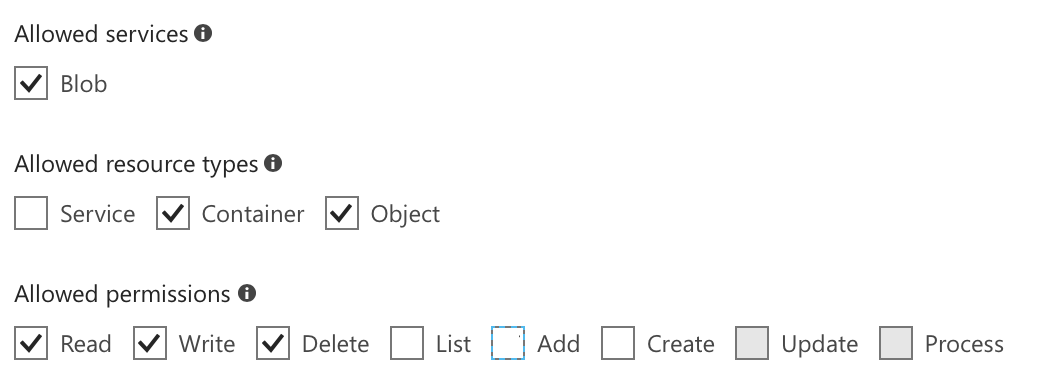This screenshot has height=390, width=1038.
Task: Deselect the Object resource type checkbox
Action: 342,213
